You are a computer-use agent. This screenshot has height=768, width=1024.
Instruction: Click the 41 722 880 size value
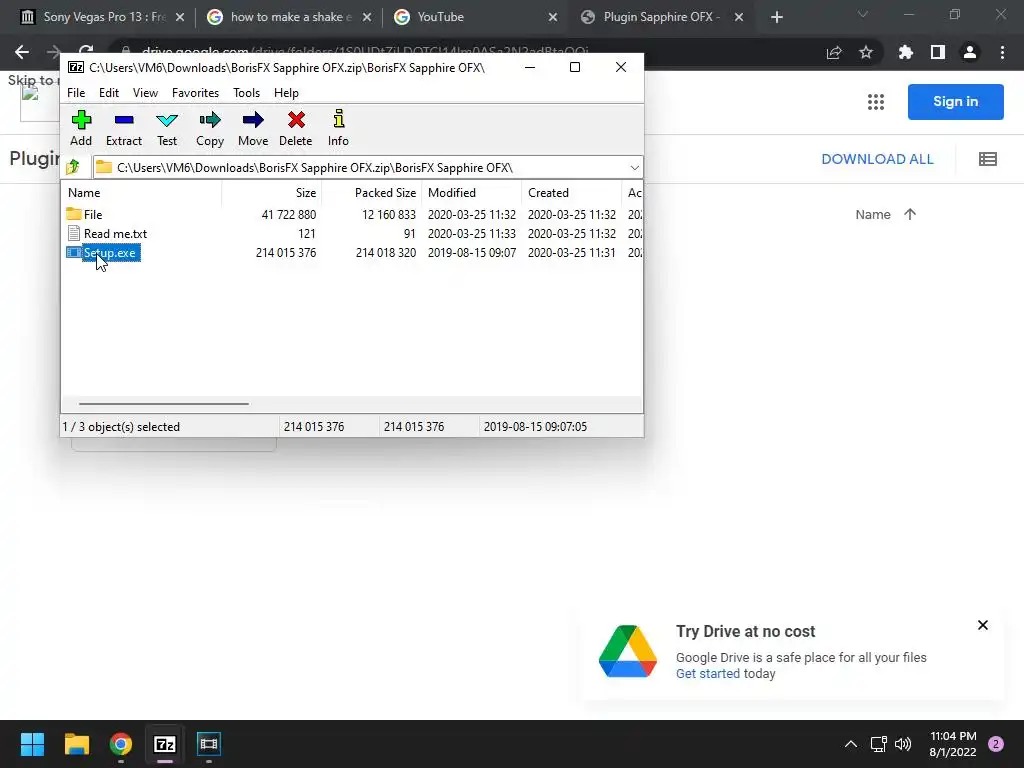click(289, 214)
